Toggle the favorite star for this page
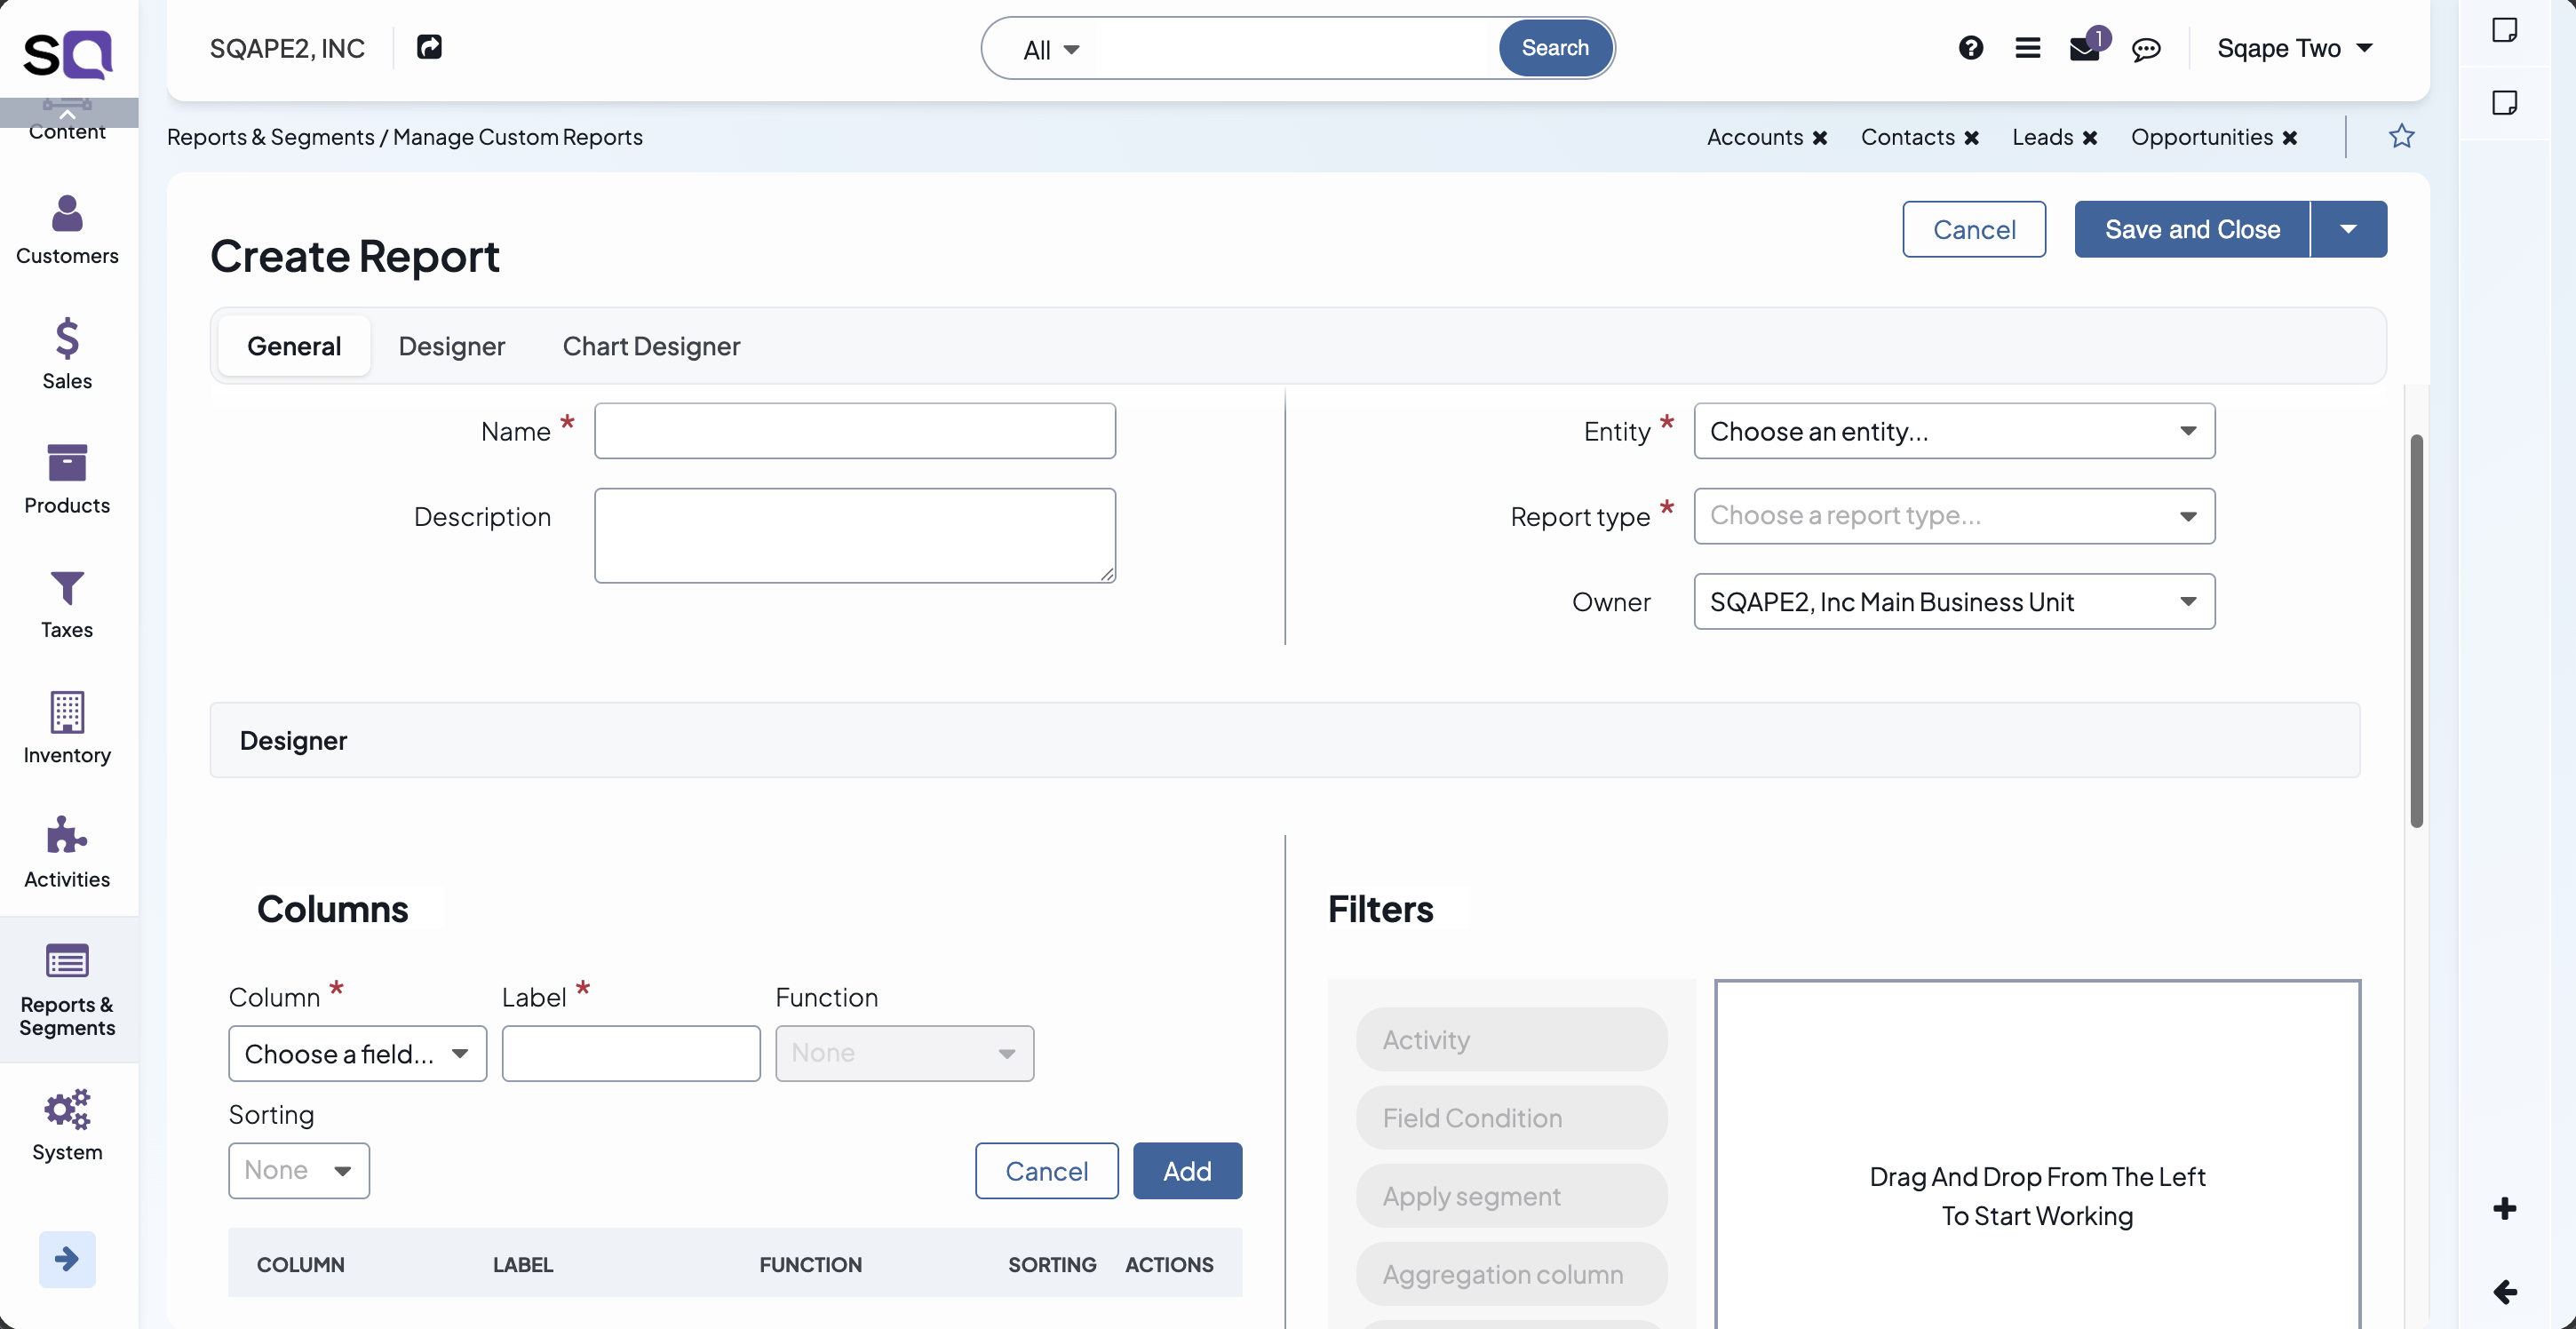2576x1329 pixels. click(x=2402, y=136)
